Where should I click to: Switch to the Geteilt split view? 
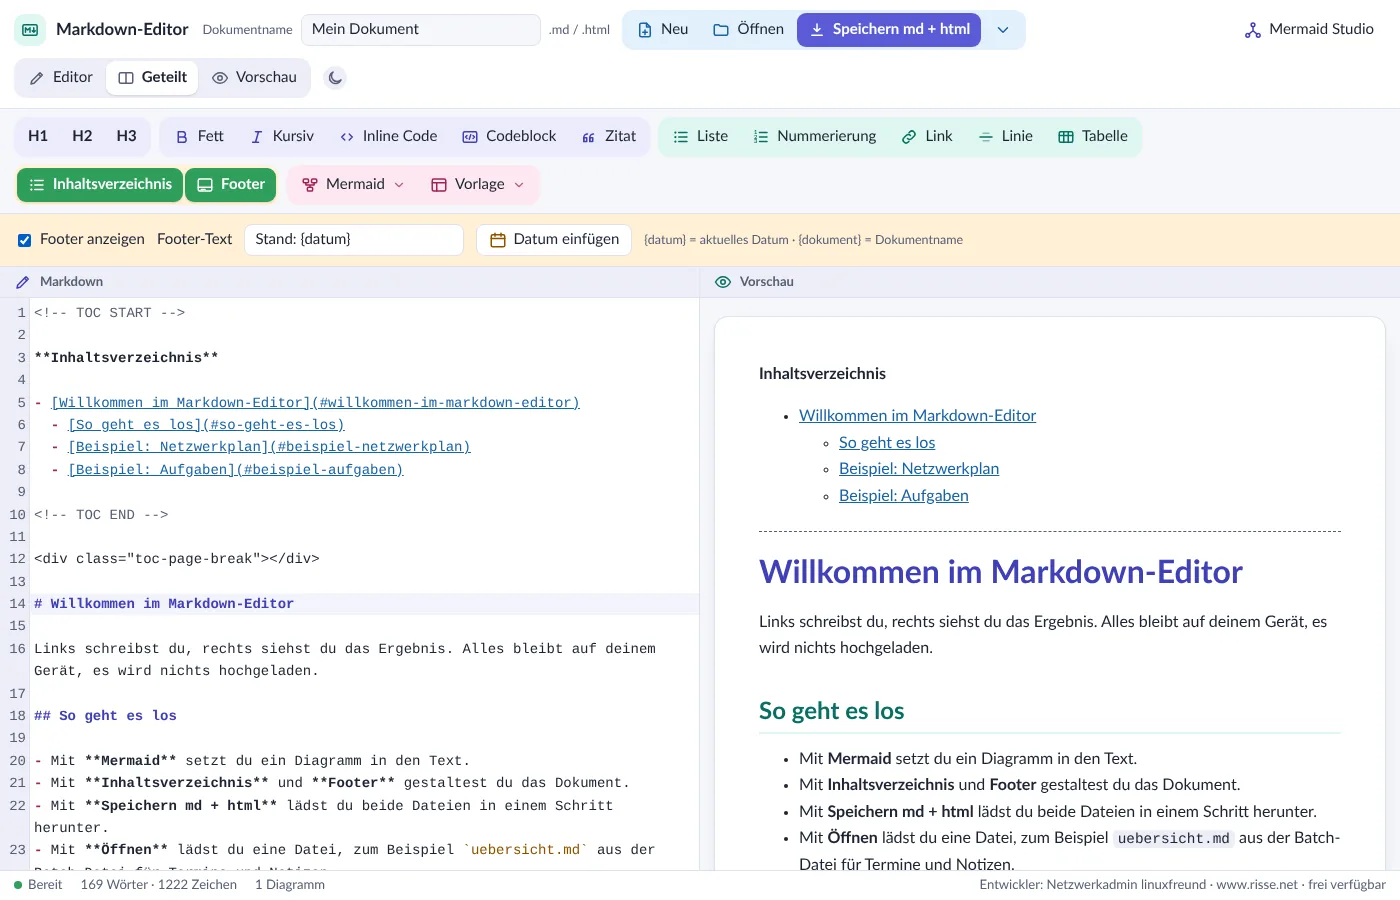[153, 77]
